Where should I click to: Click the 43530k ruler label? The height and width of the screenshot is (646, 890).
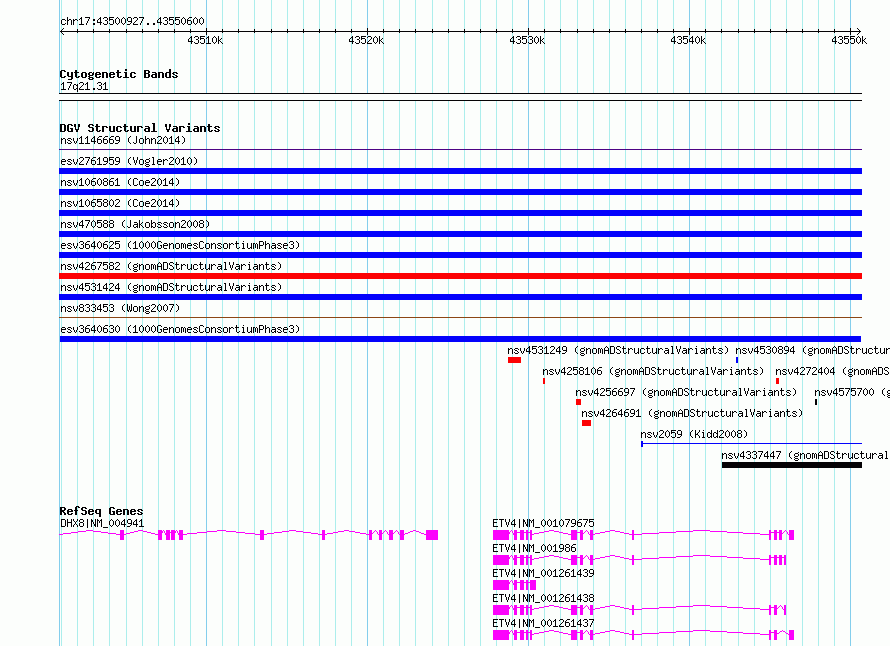527,40
